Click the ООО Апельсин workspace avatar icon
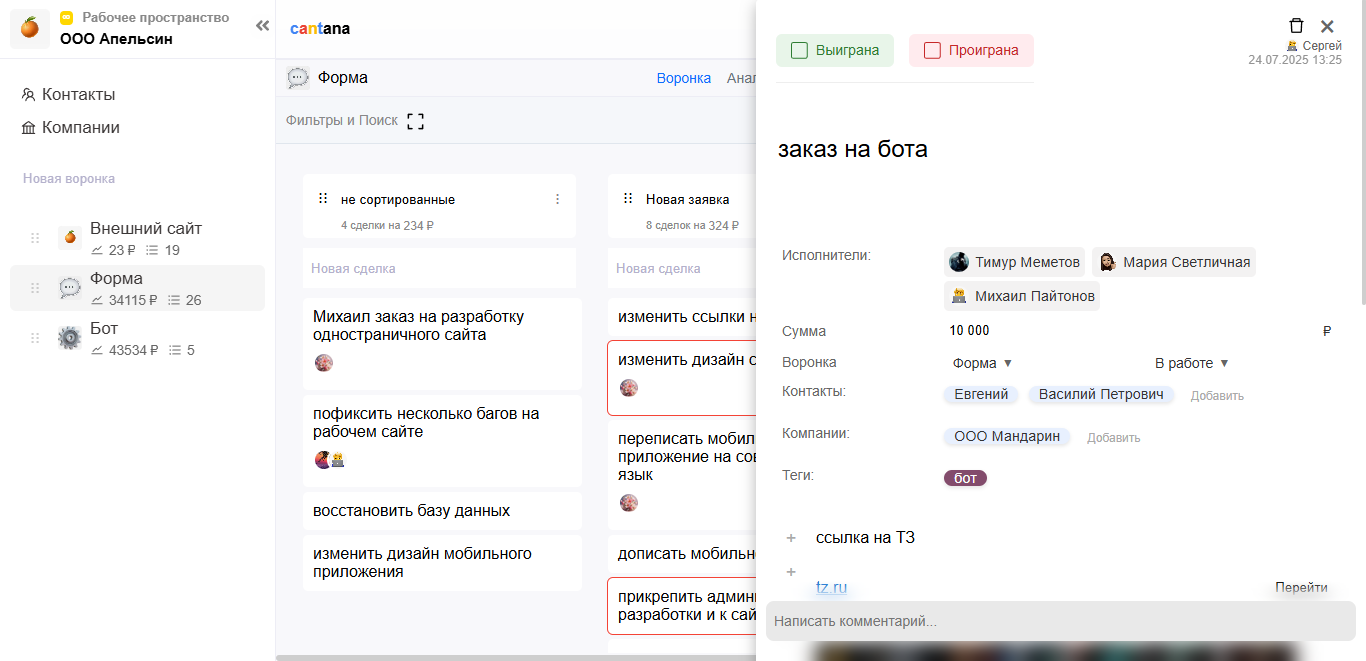This screenshot has height=661, width=1366. pyautogui.click(x=29, y=28)
